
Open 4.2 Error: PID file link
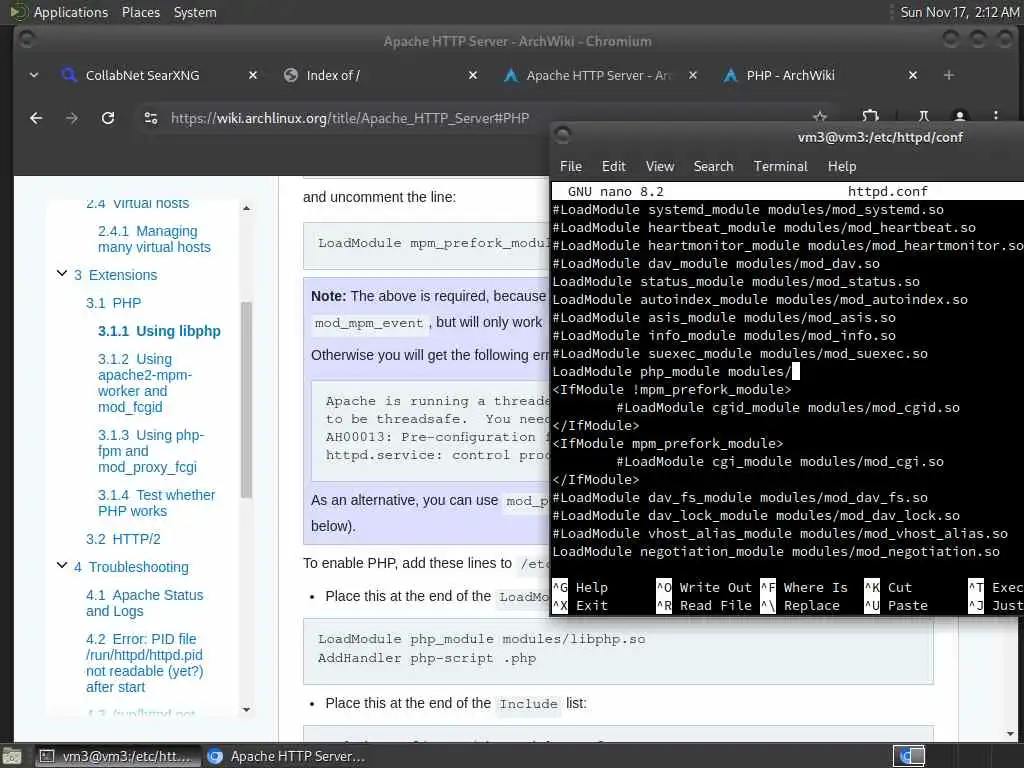[144, 663]
